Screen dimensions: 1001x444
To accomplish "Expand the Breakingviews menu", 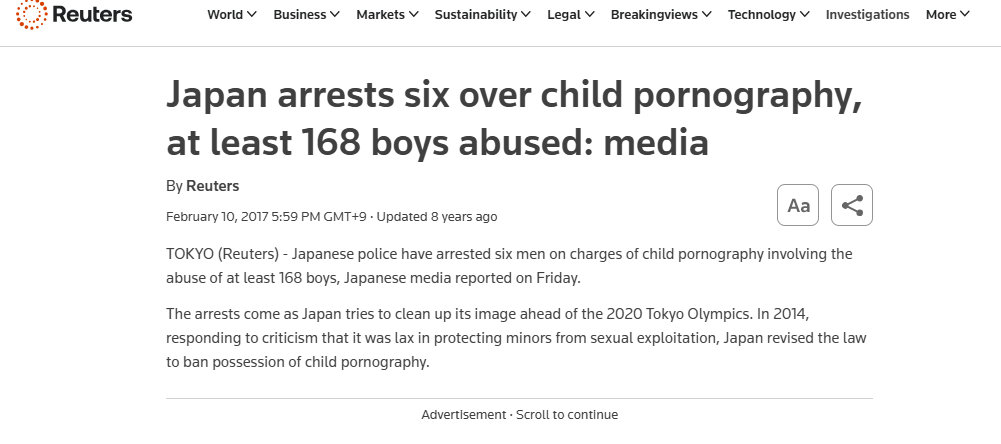I will 661,15.
